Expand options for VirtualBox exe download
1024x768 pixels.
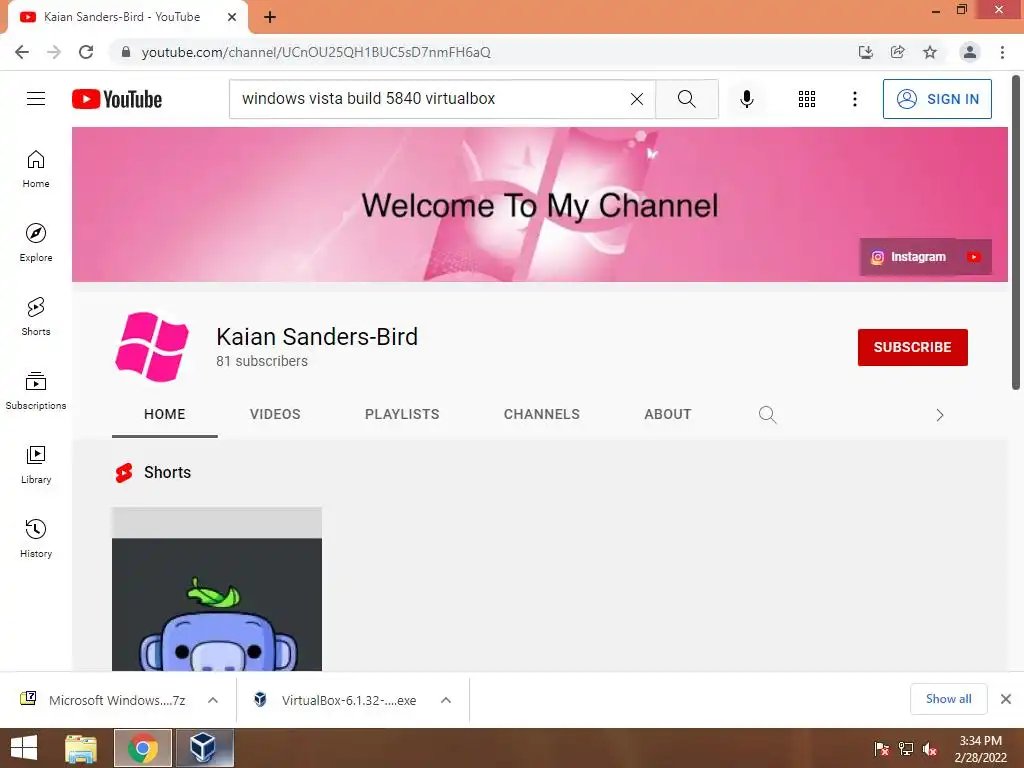[x=446, y=700]
